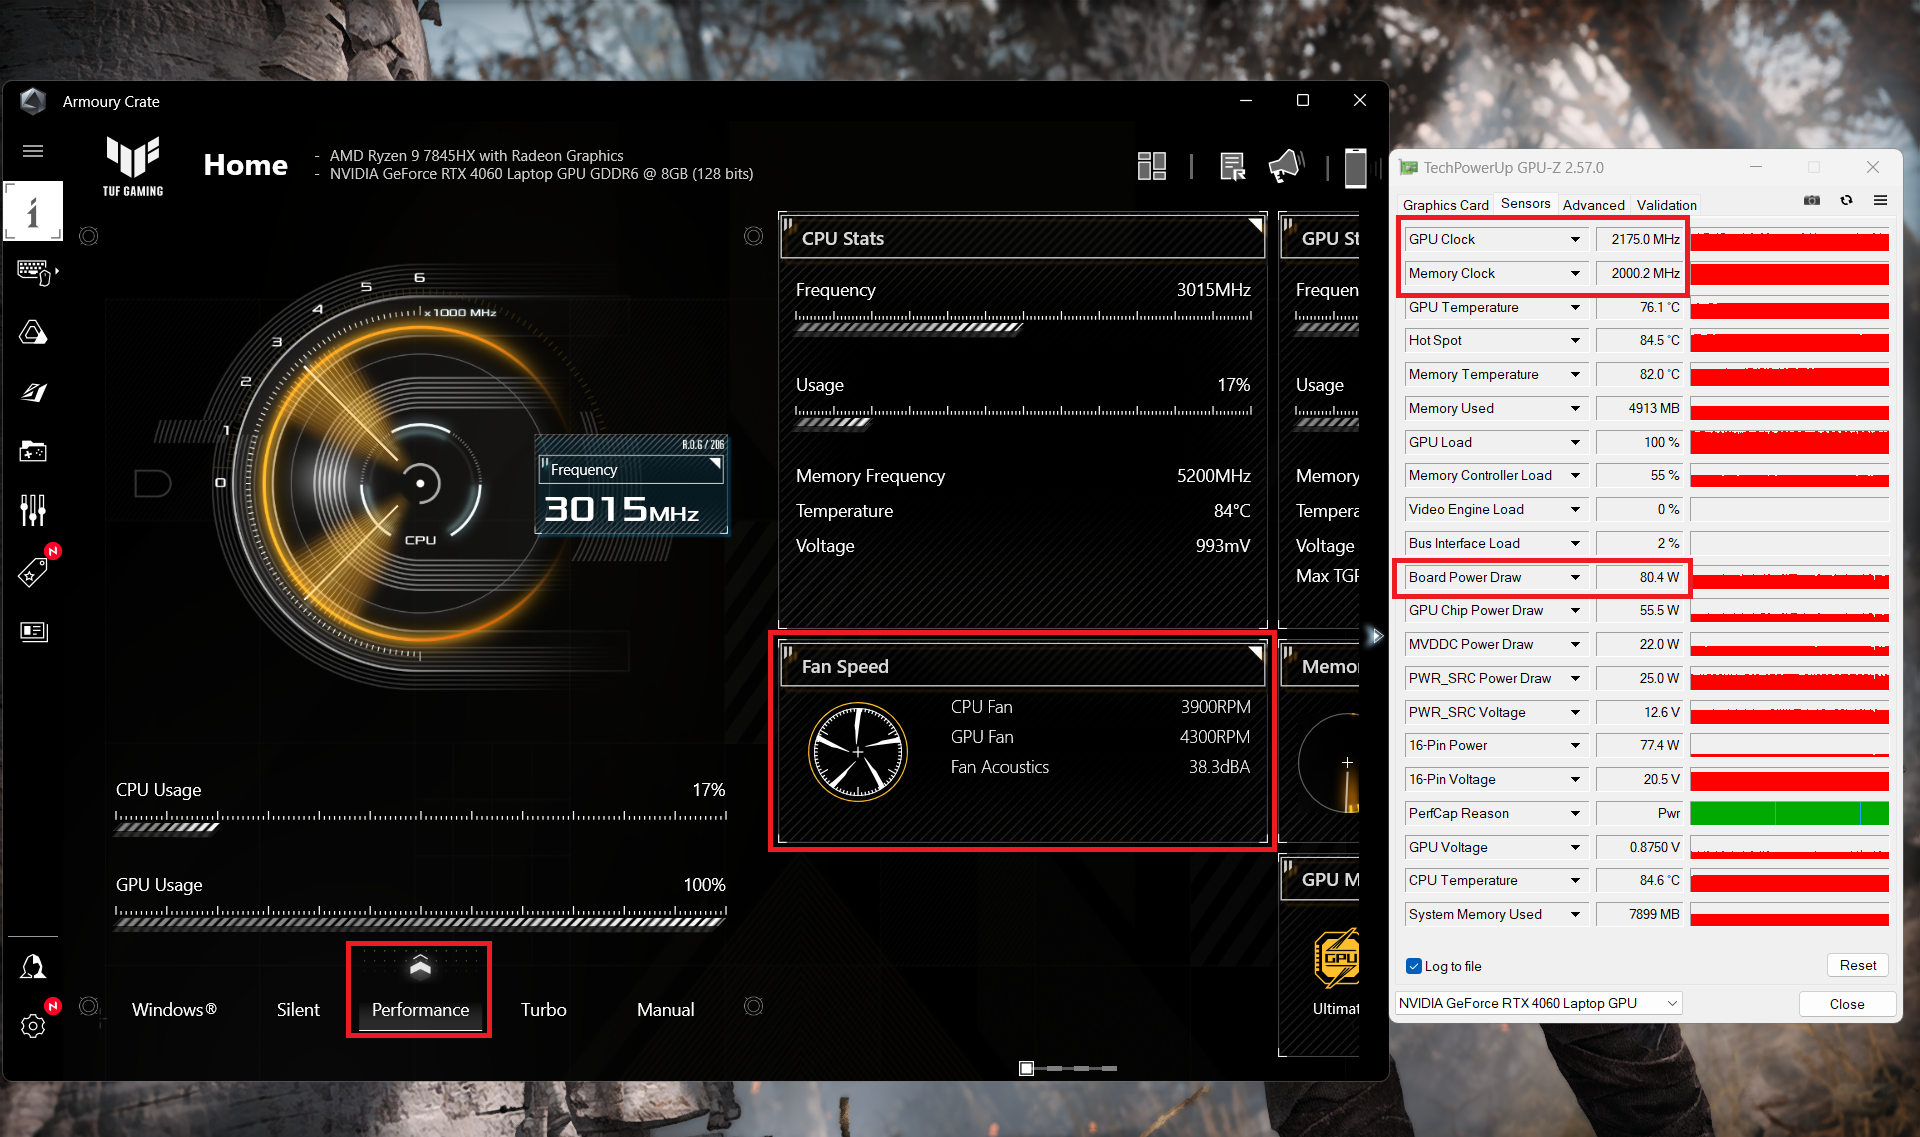
Task: Click the Frequency readout box near the CPU gauge
Action: pos(632,486)
